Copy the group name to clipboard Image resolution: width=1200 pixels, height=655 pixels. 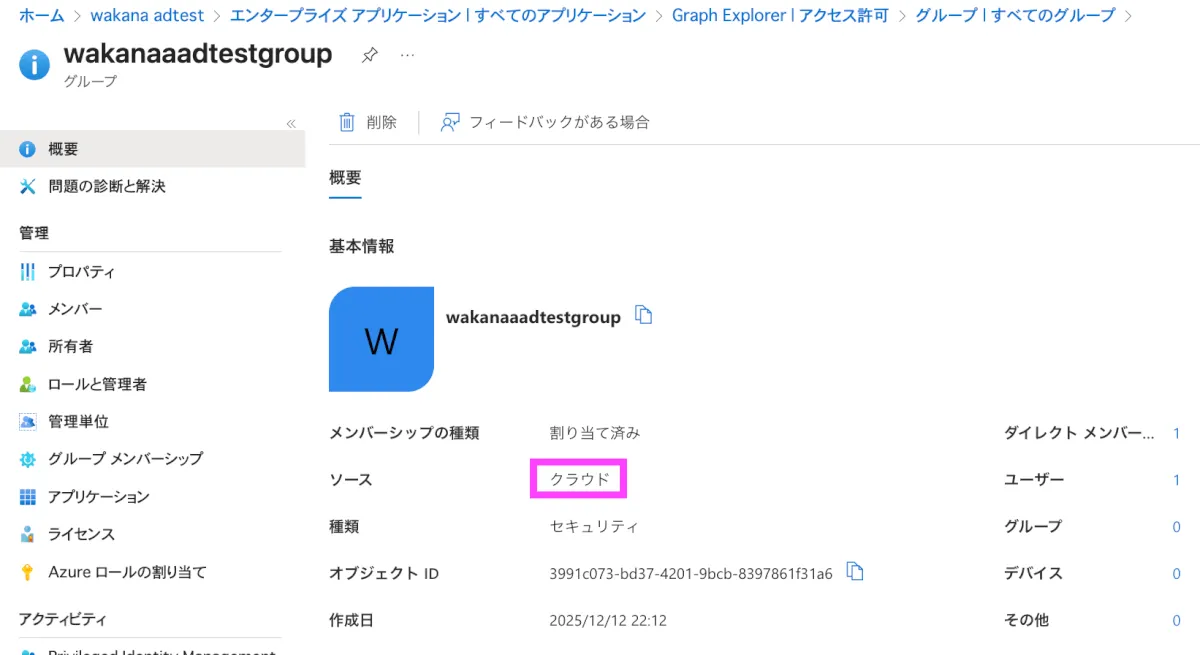pyautogui.click(x=645, y=316)
